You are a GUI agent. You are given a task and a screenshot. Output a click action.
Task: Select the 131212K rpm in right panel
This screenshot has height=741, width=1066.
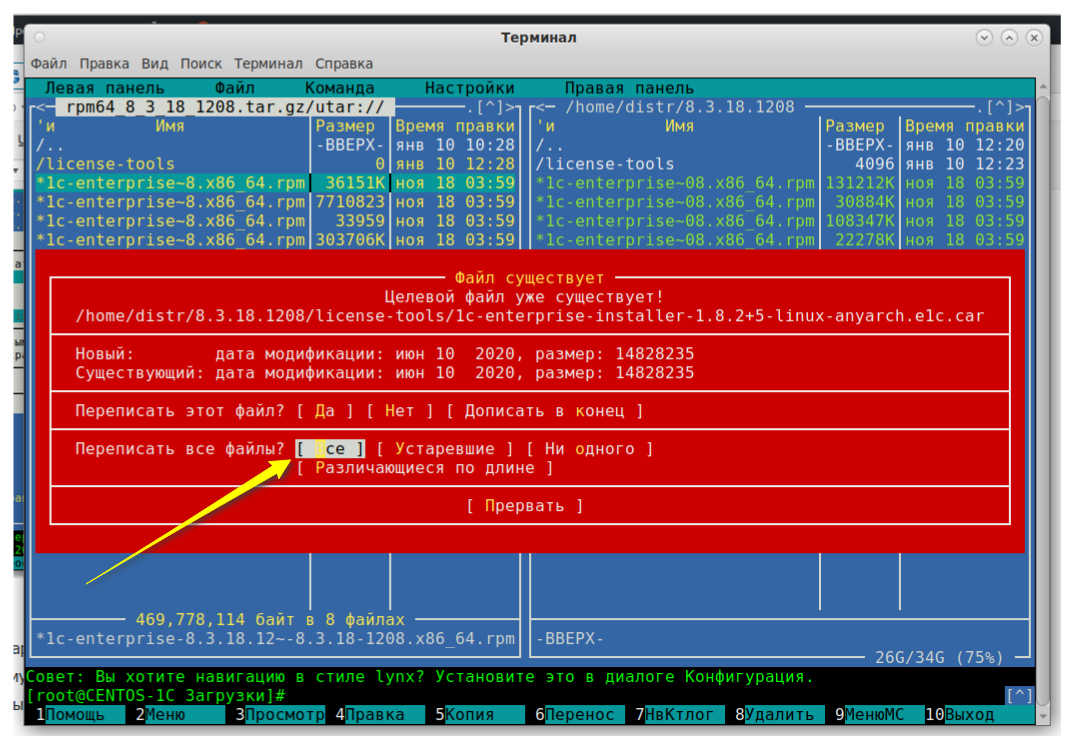(780, 184)
